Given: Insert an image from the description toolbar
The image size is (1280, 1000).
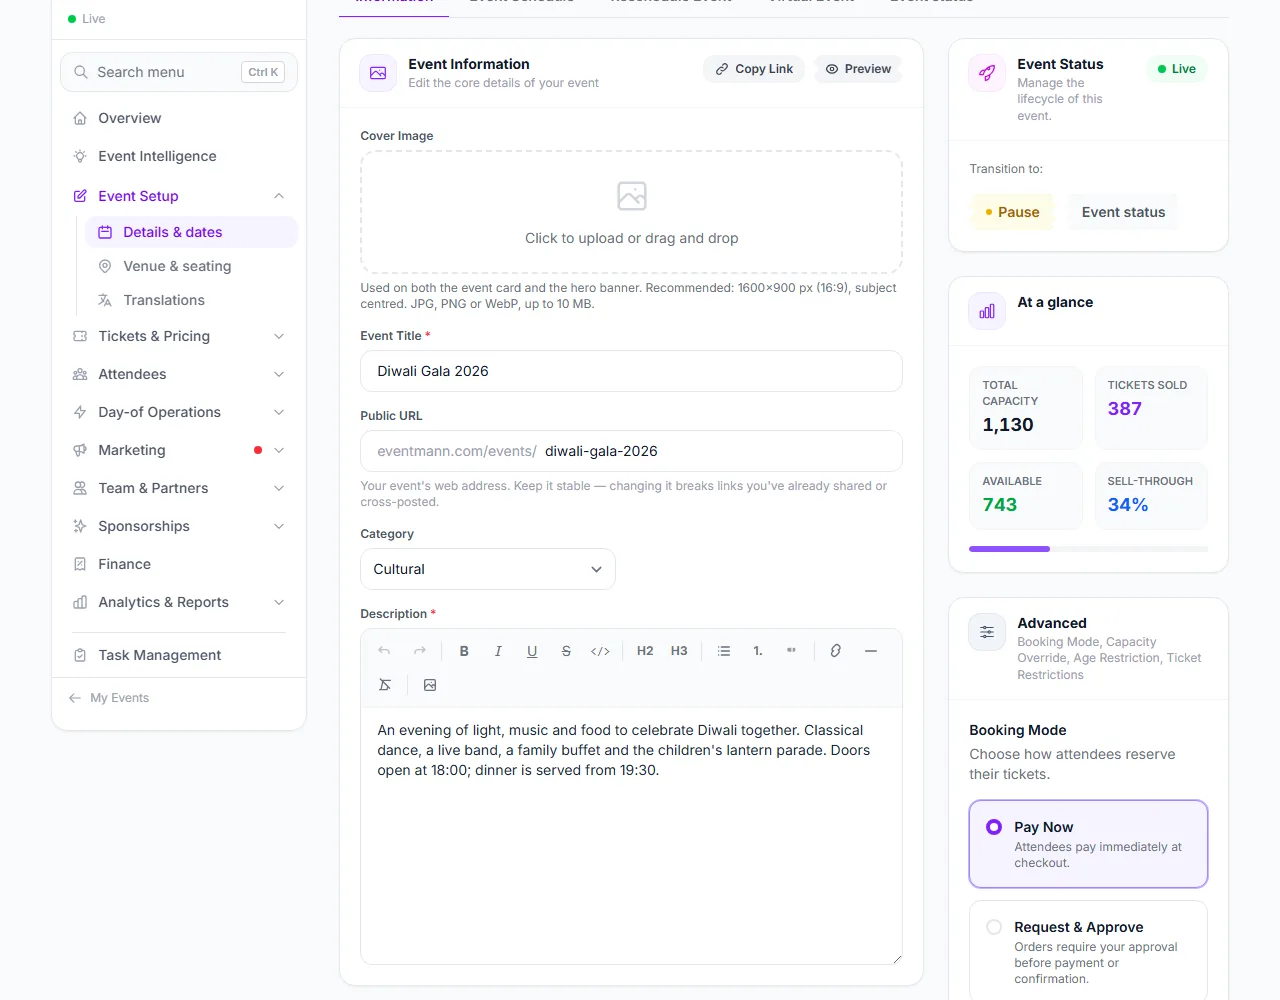Looking at the screenshot, I should click(x=430, y=685).
